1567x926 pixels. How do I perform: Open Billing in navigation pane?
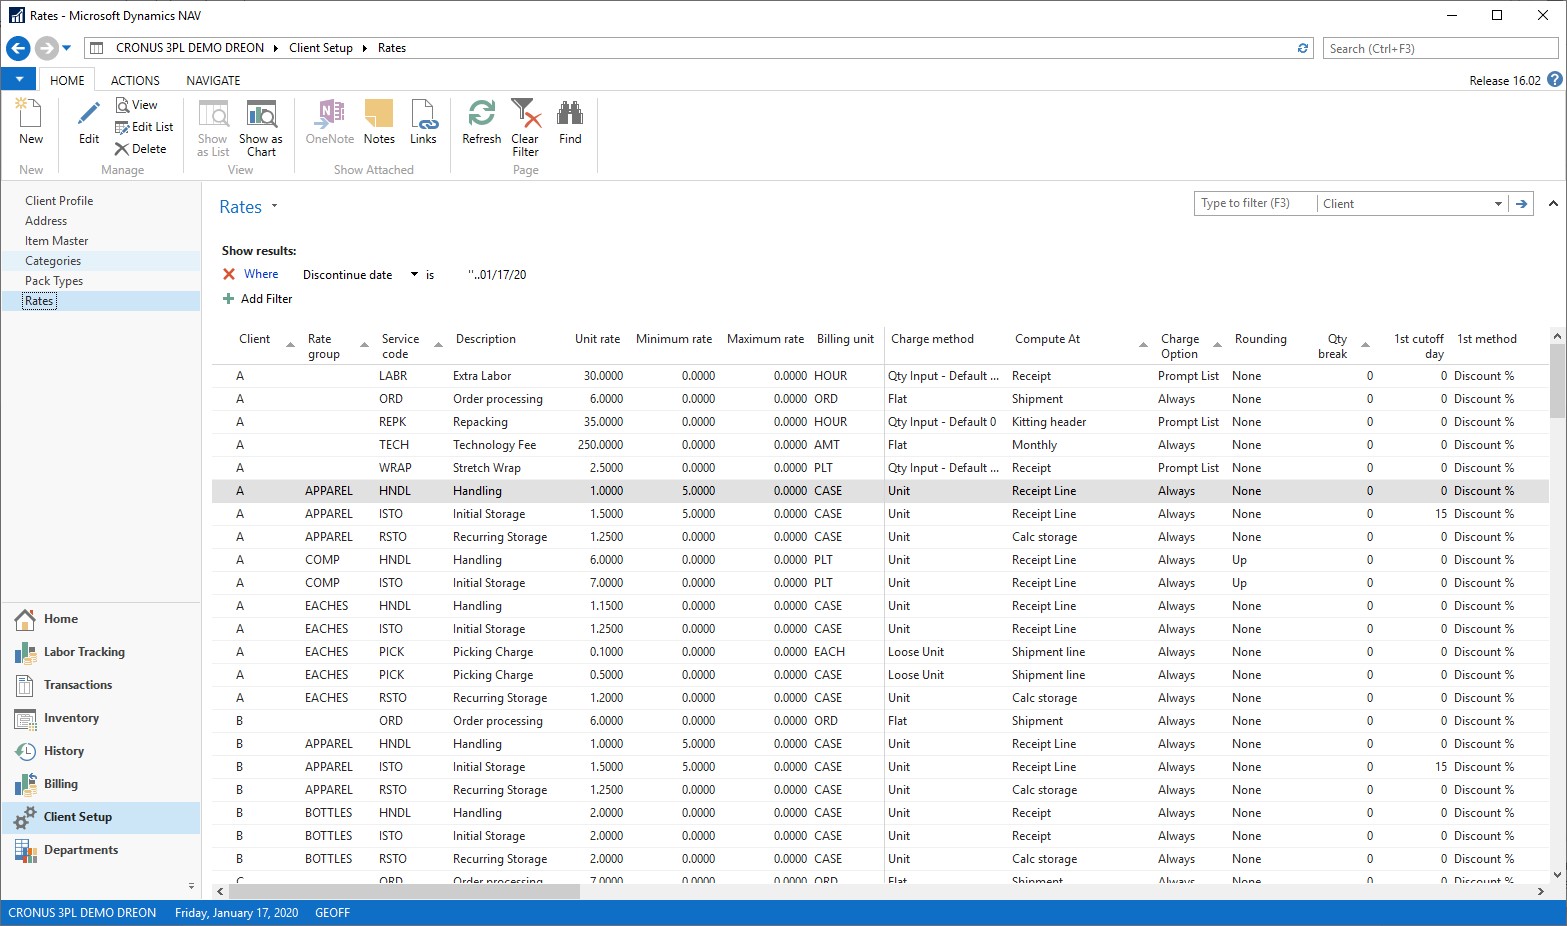(101, 784)
